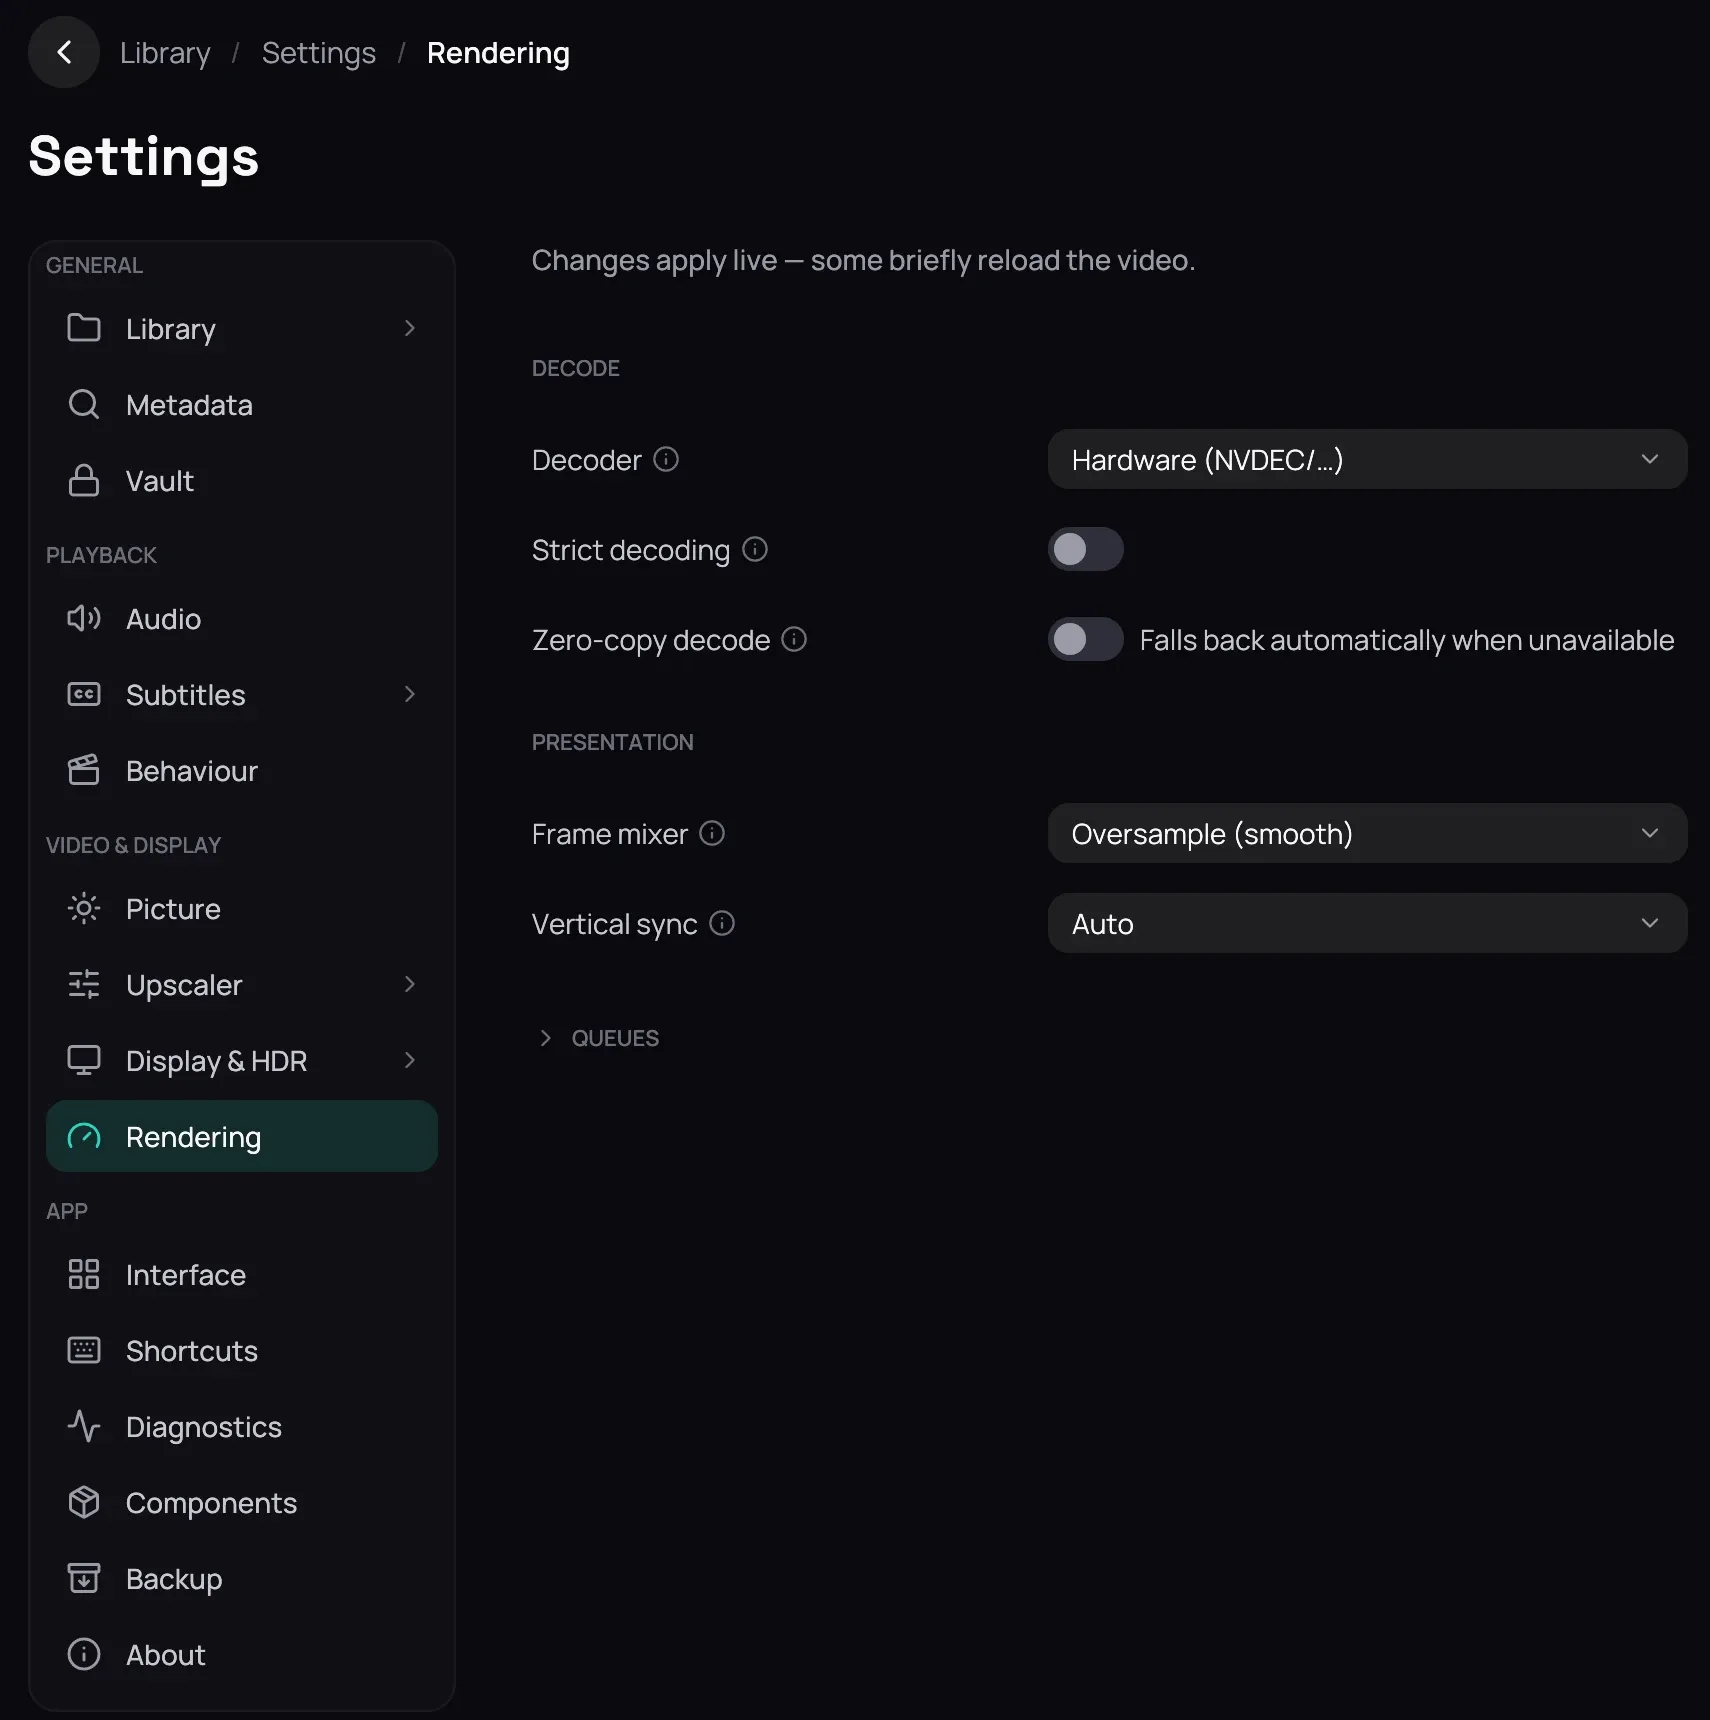
Task: Open Shortcuts keyboard icon
Action: 84,1350
